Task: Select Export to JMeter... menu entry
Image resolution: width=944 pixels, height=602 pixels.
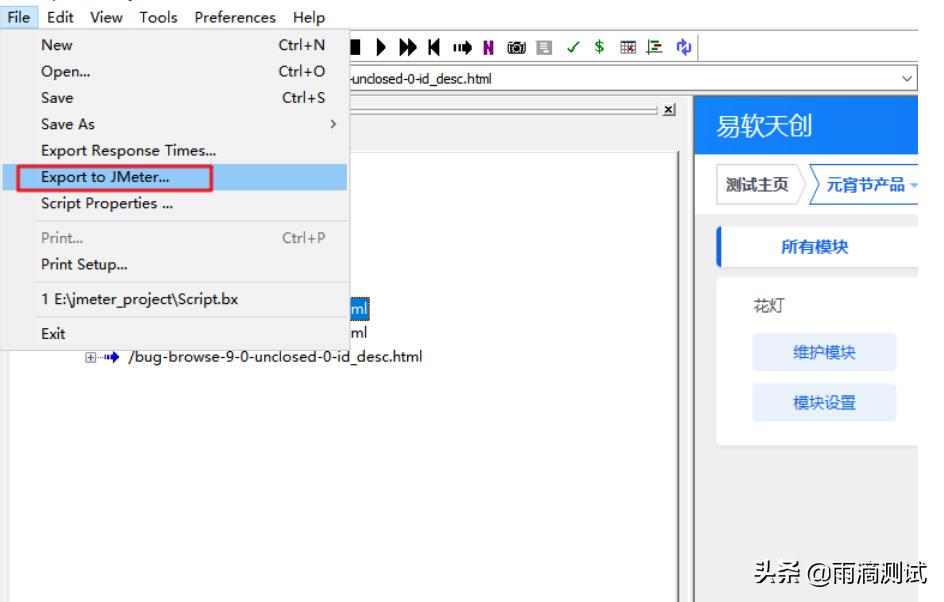Action: [175, 177]
